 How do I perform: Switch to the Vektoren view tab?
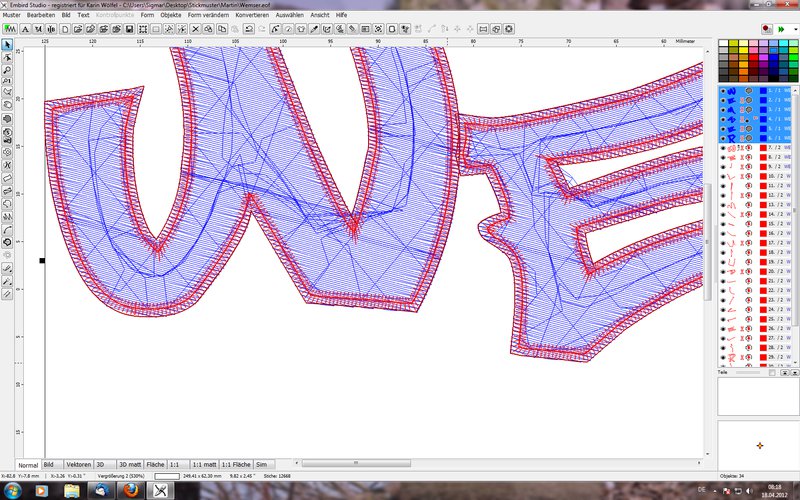coord(79,464)
